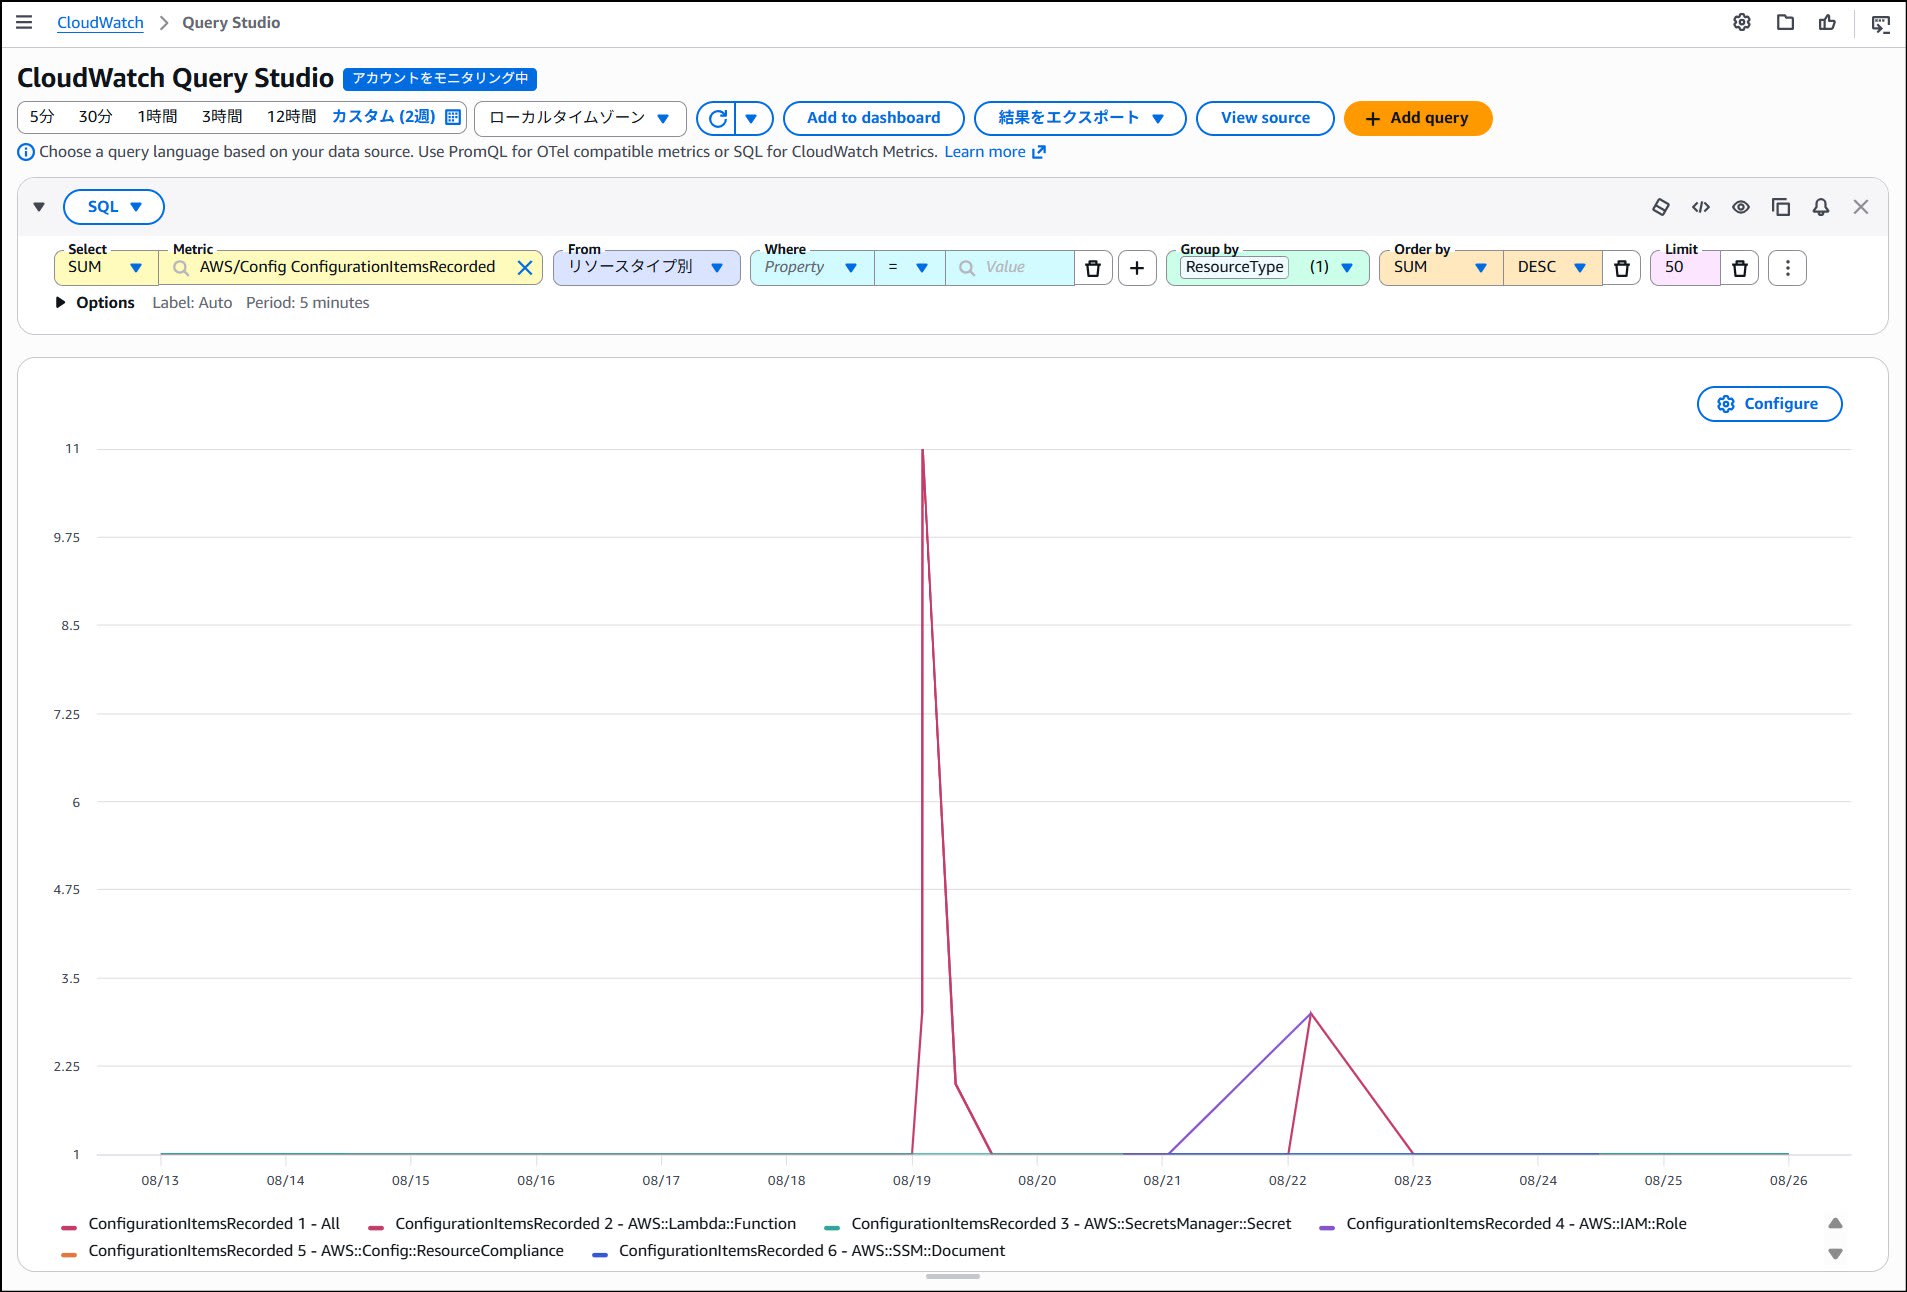The height and width of the screenshot is (1292, 1907).
Task: Open the Where Property dropdown
Action: click(x=812, y=268)
